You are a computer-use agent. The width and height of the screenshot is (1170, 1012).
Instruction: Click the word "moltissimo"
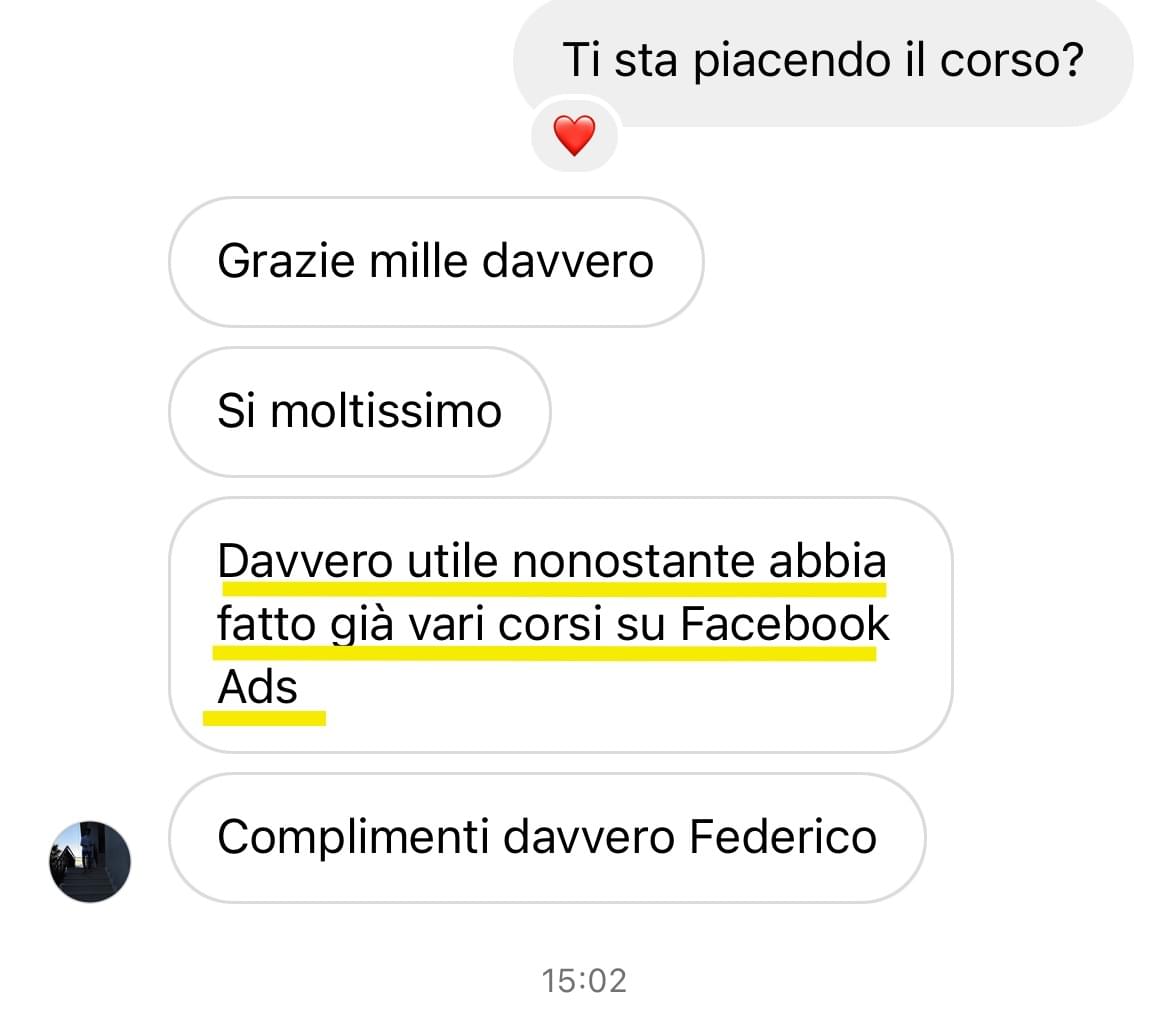pos(386,411)
